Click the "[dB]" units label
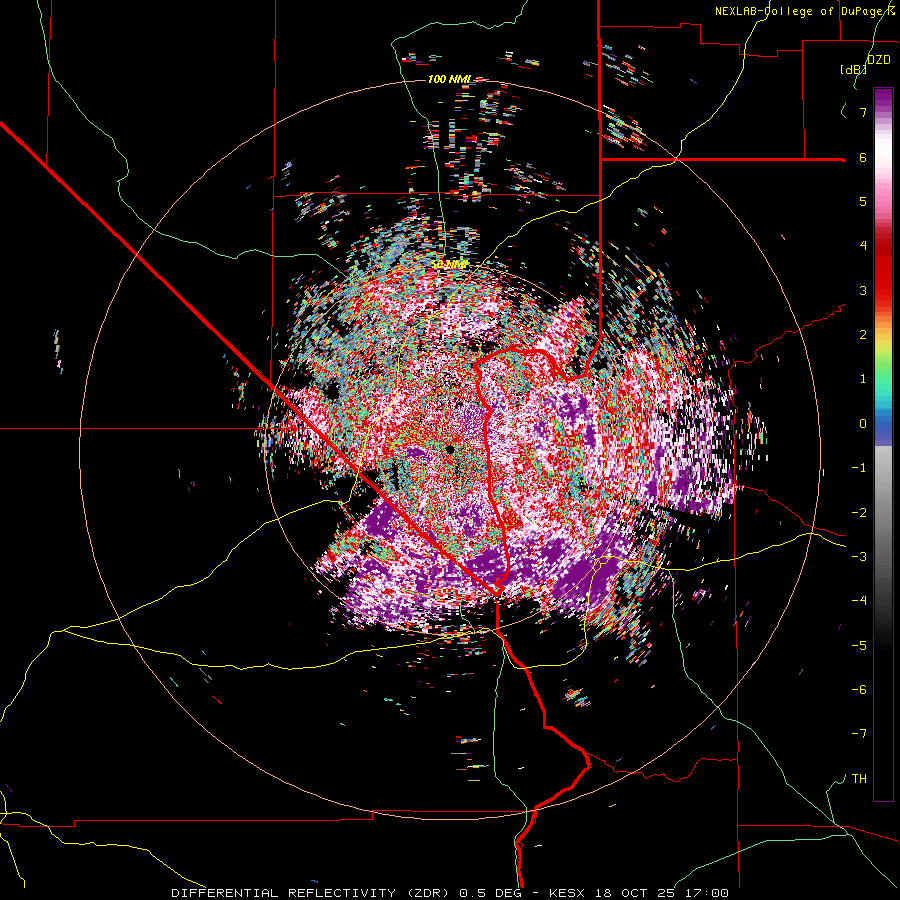This screenshot has width=900, height=900. pos(853,70)
